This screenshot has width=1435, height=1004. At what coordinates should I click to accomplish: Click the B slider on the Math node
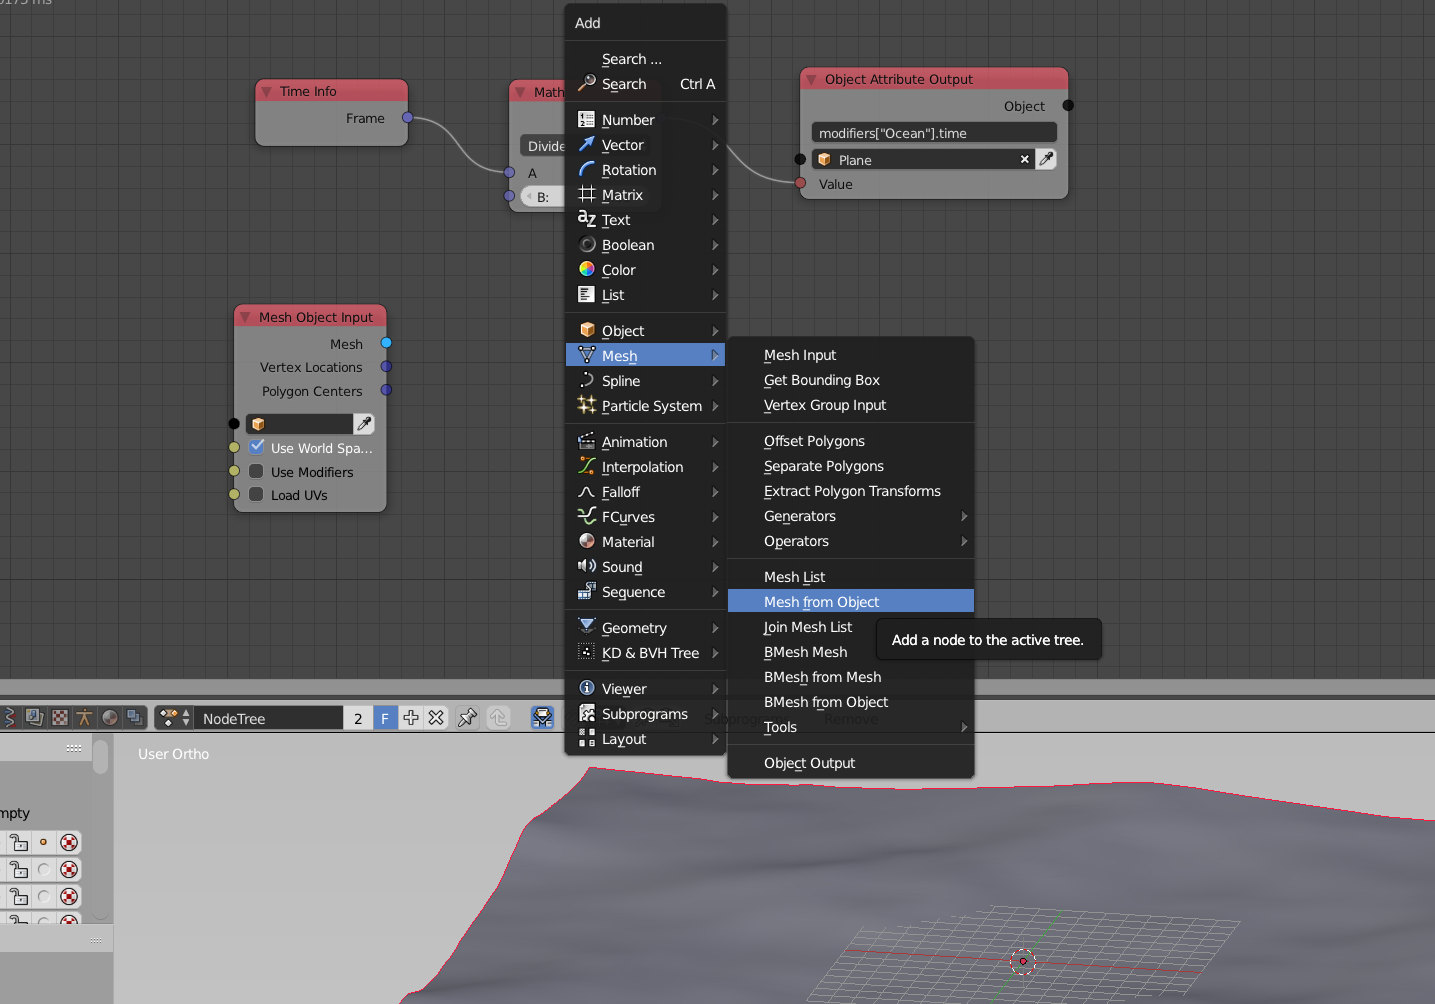[541, 196]
